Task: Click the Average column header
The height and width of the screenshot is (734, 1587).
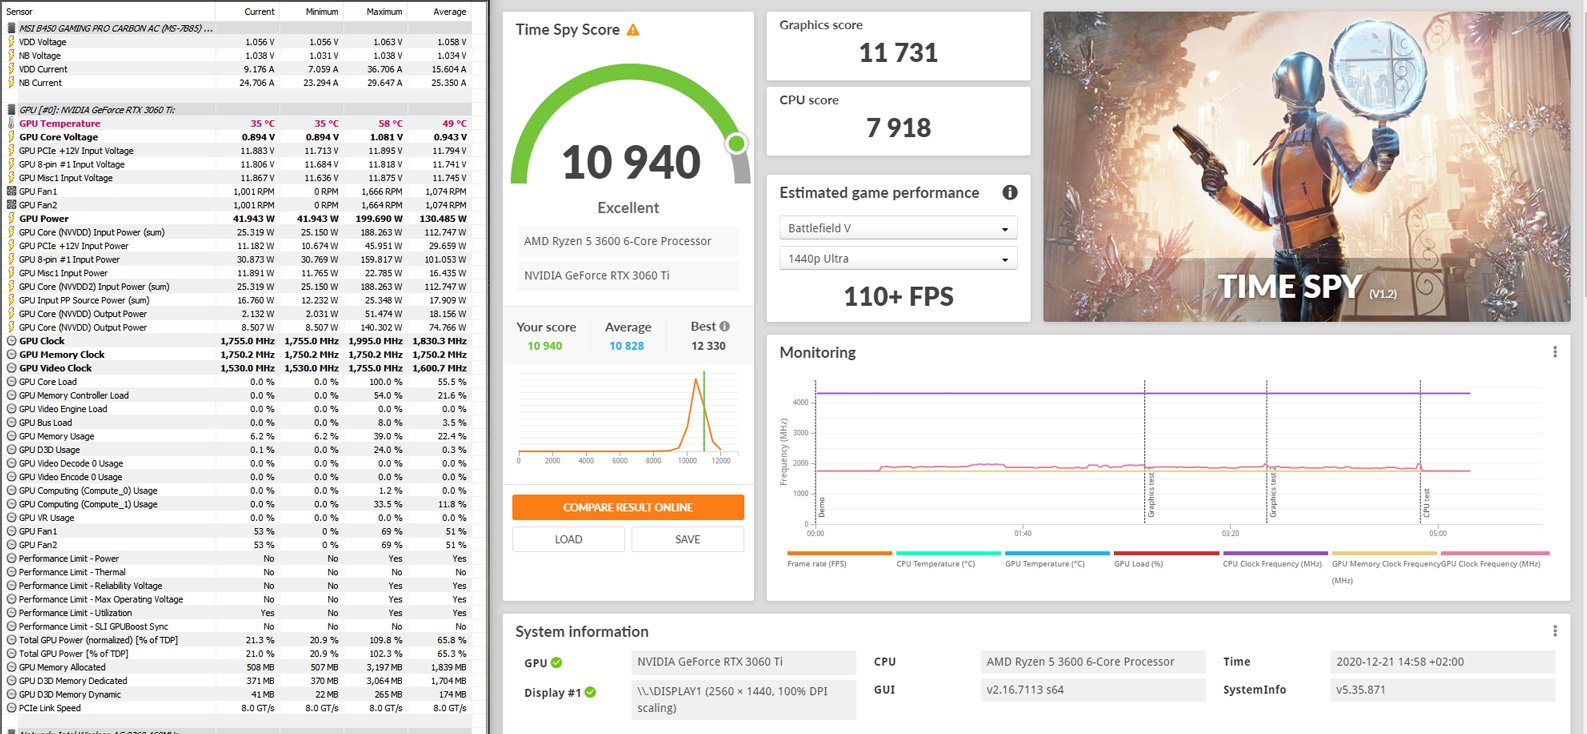Action: 450,12
